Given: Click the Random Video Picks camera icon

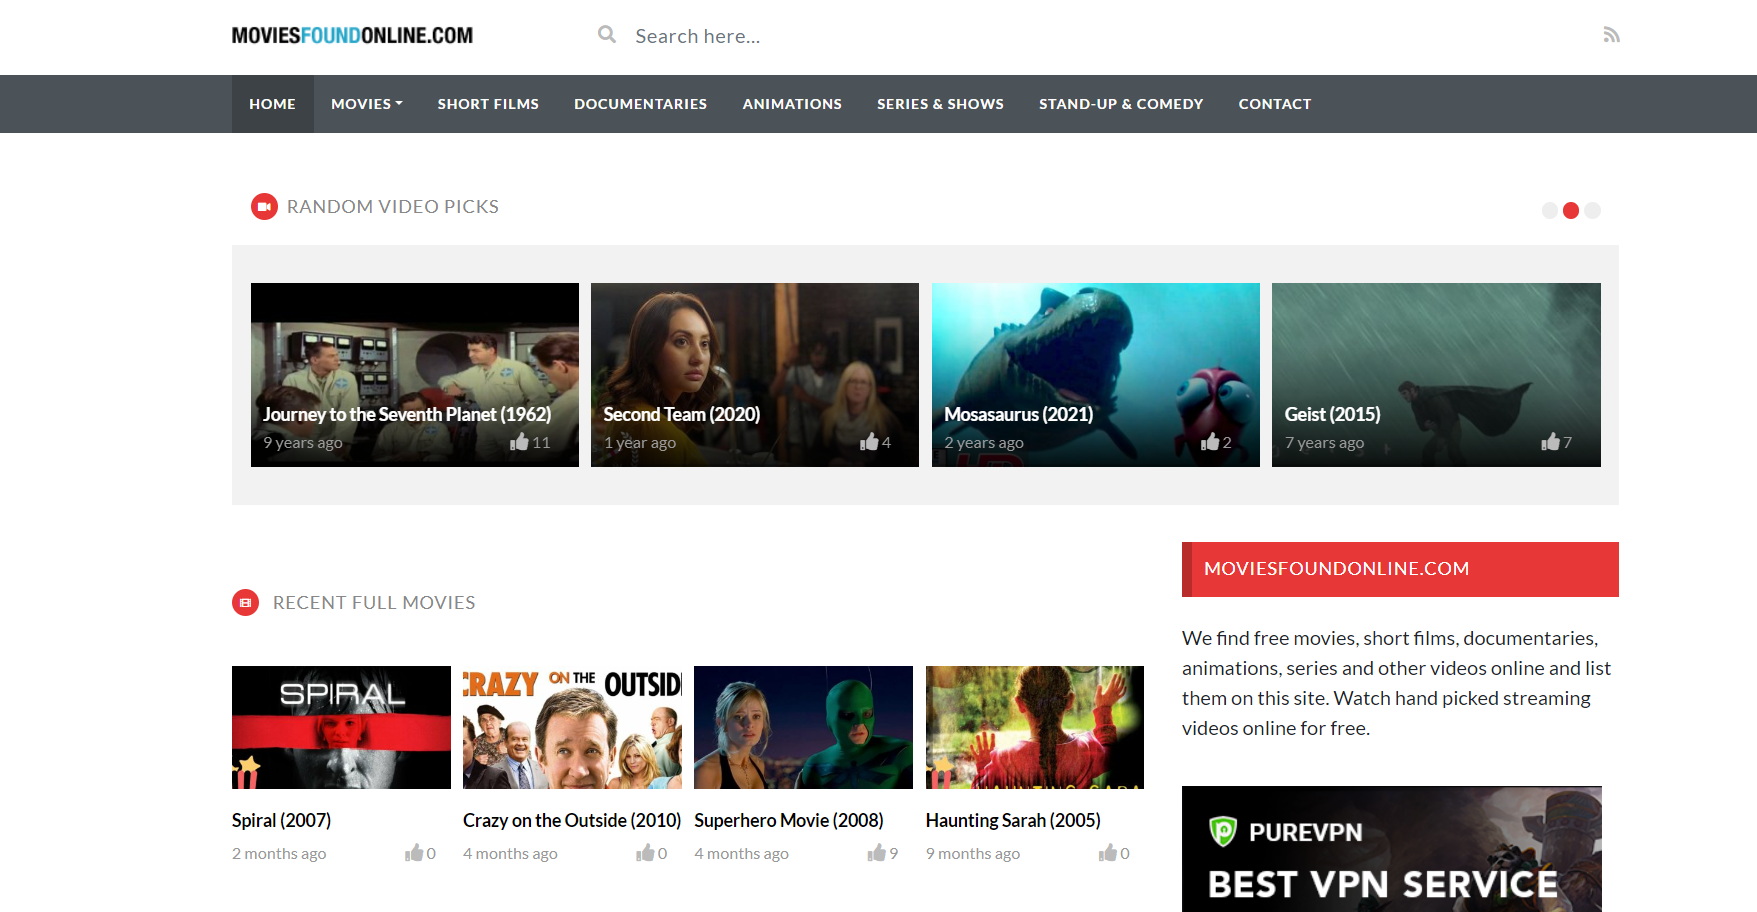Looking at the screenshot, I should tap(264, 207).
